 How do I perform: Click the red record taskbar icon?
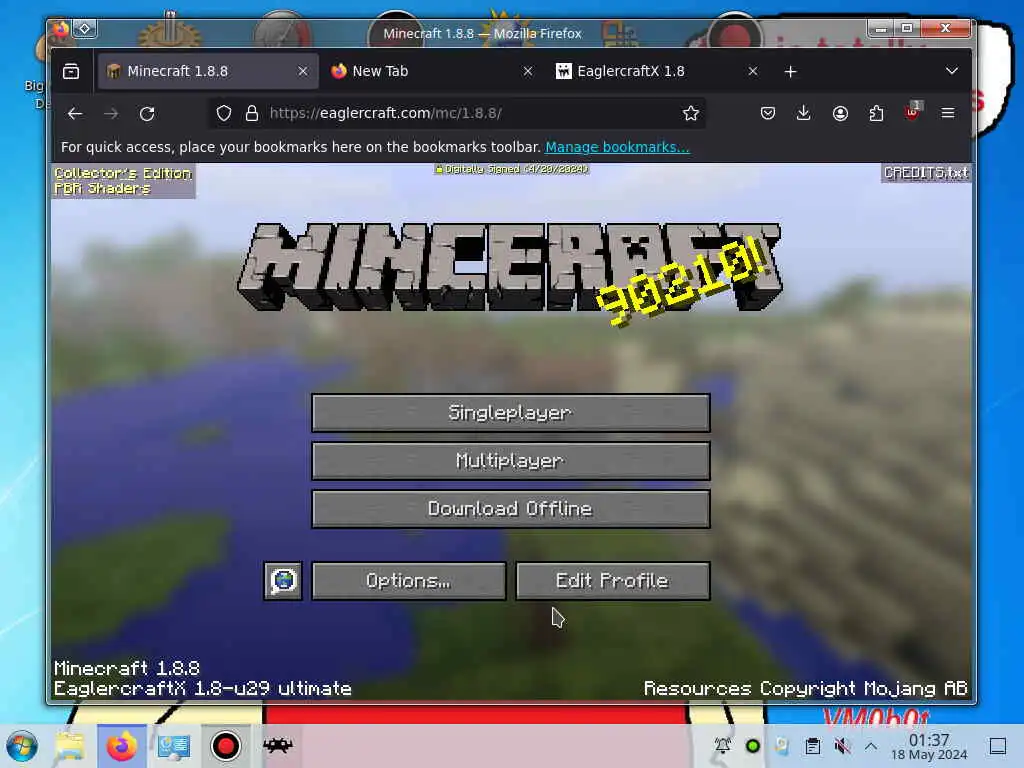[225, 746]
